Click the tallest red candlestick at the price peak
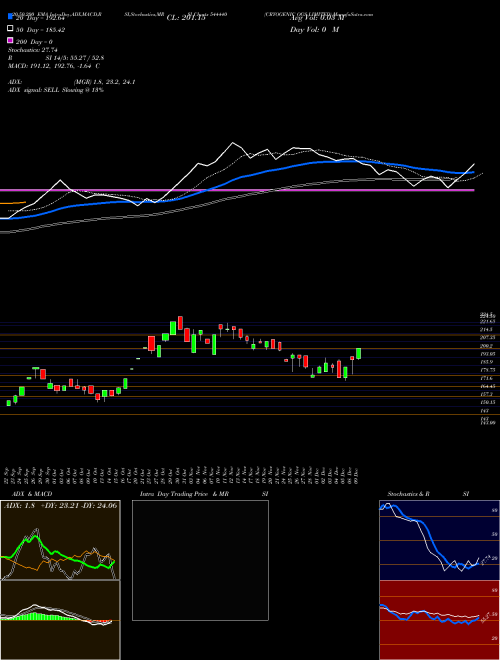This screenshot has height=660, width=500. pos(180,323)
